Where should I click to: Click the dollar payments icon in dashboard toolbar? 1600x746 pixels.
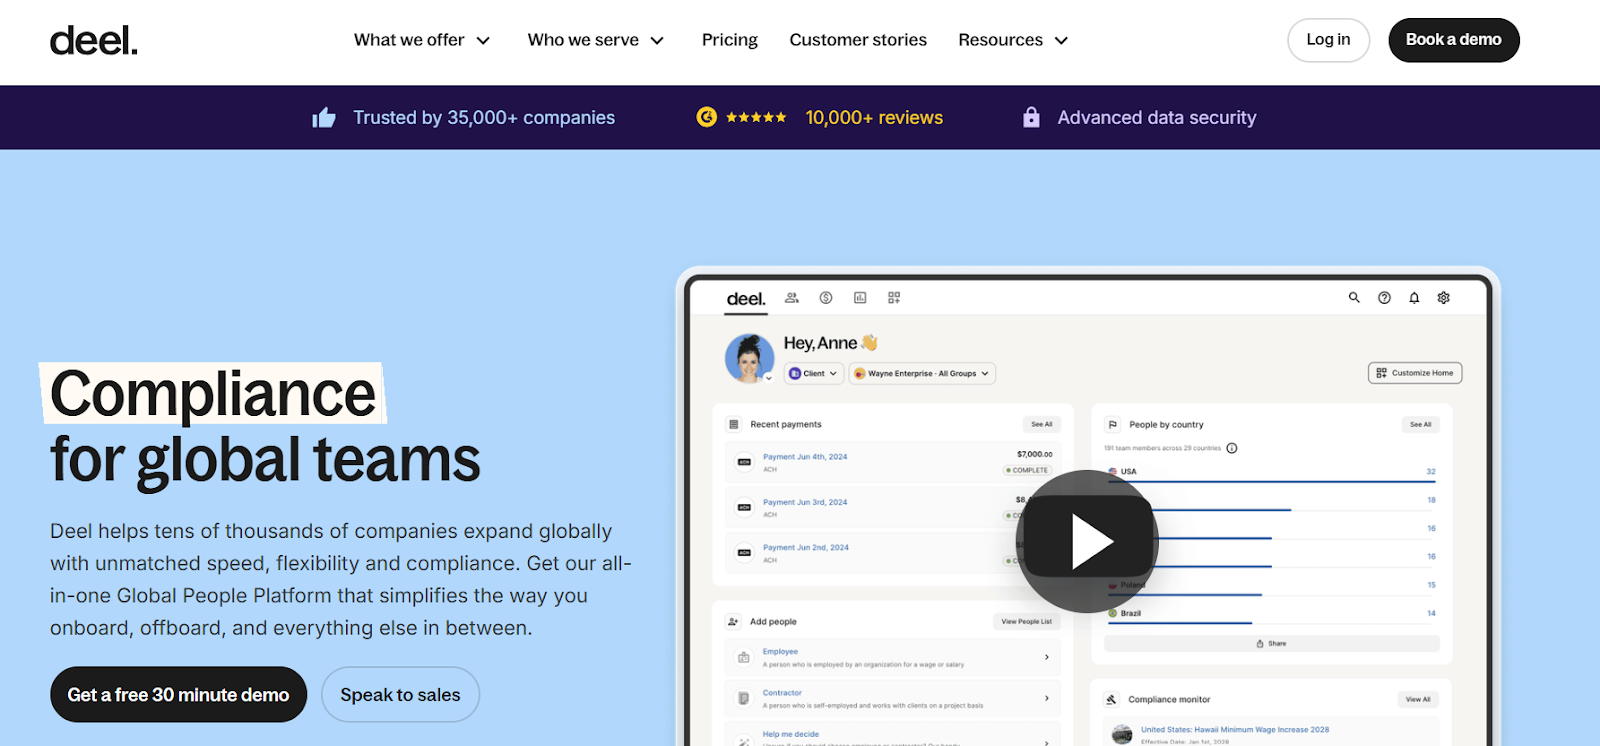(826, 298)
